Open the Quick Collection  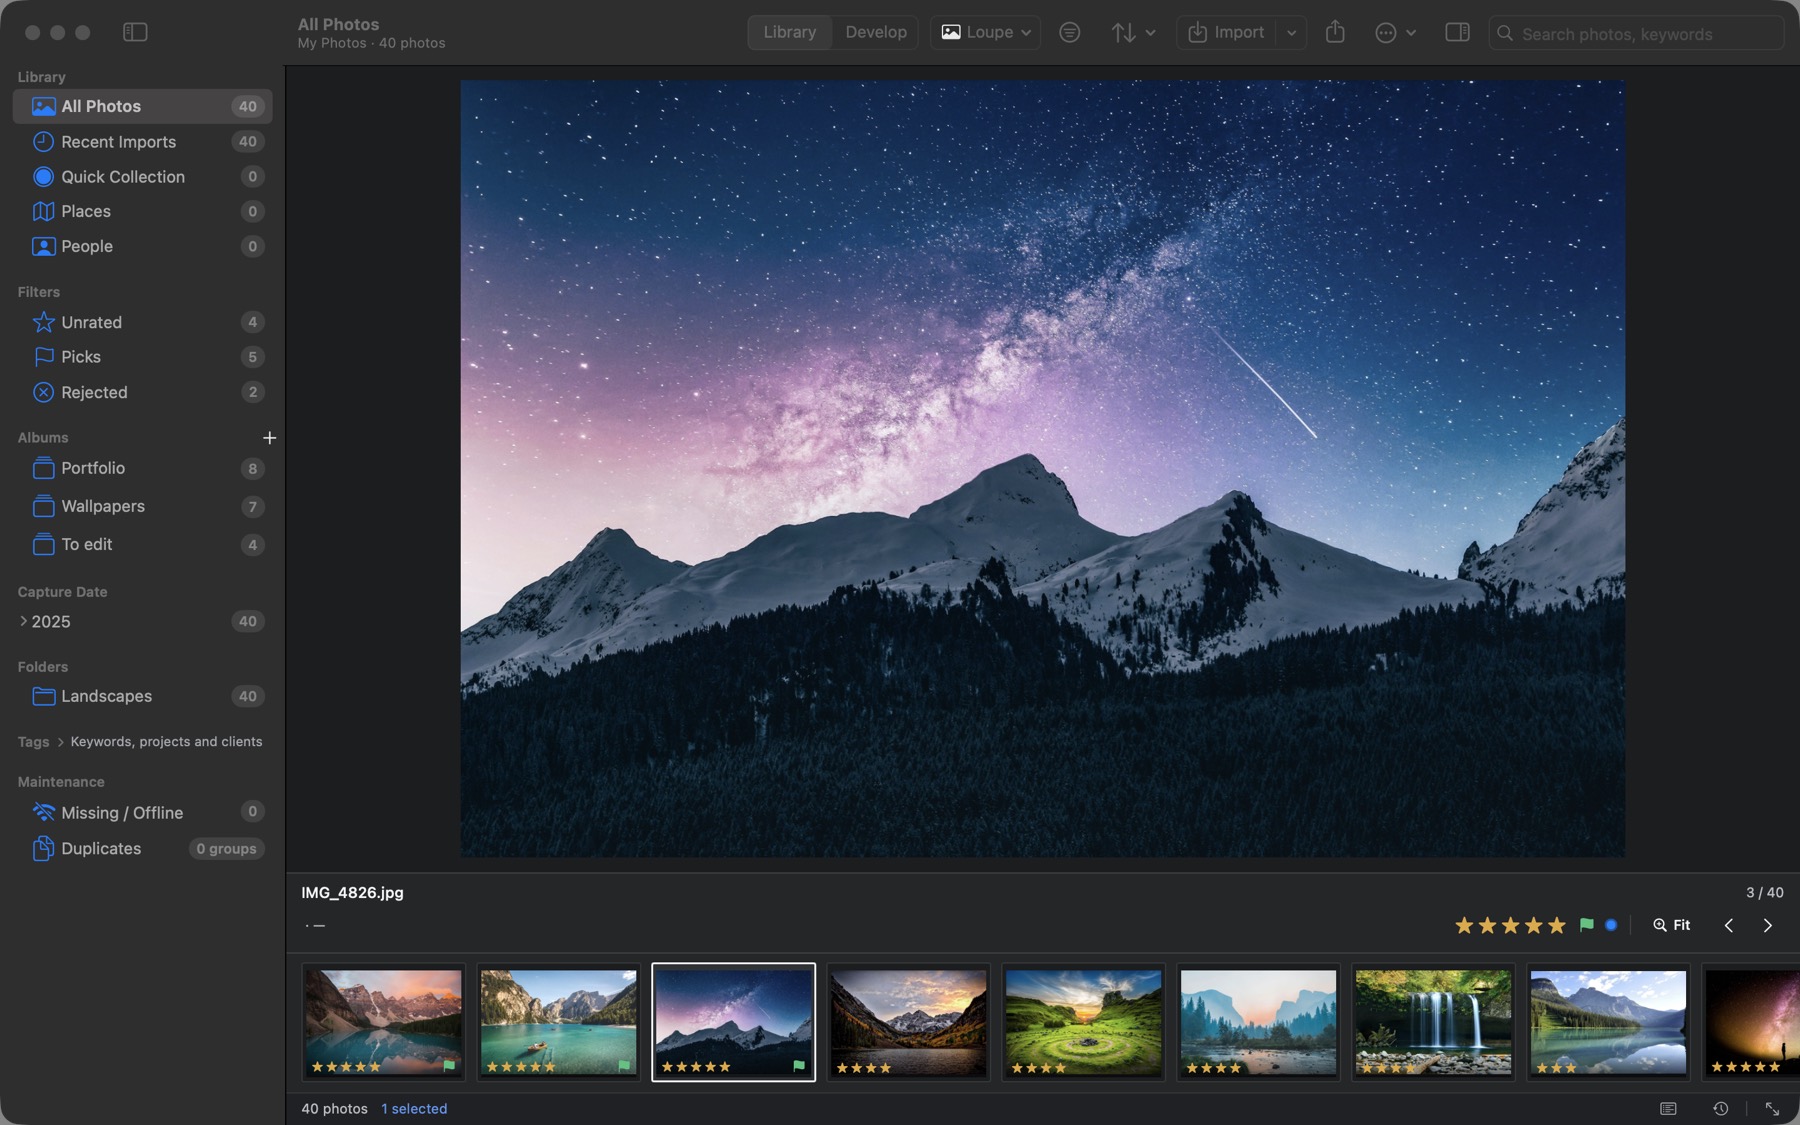[x=142, y=176]
